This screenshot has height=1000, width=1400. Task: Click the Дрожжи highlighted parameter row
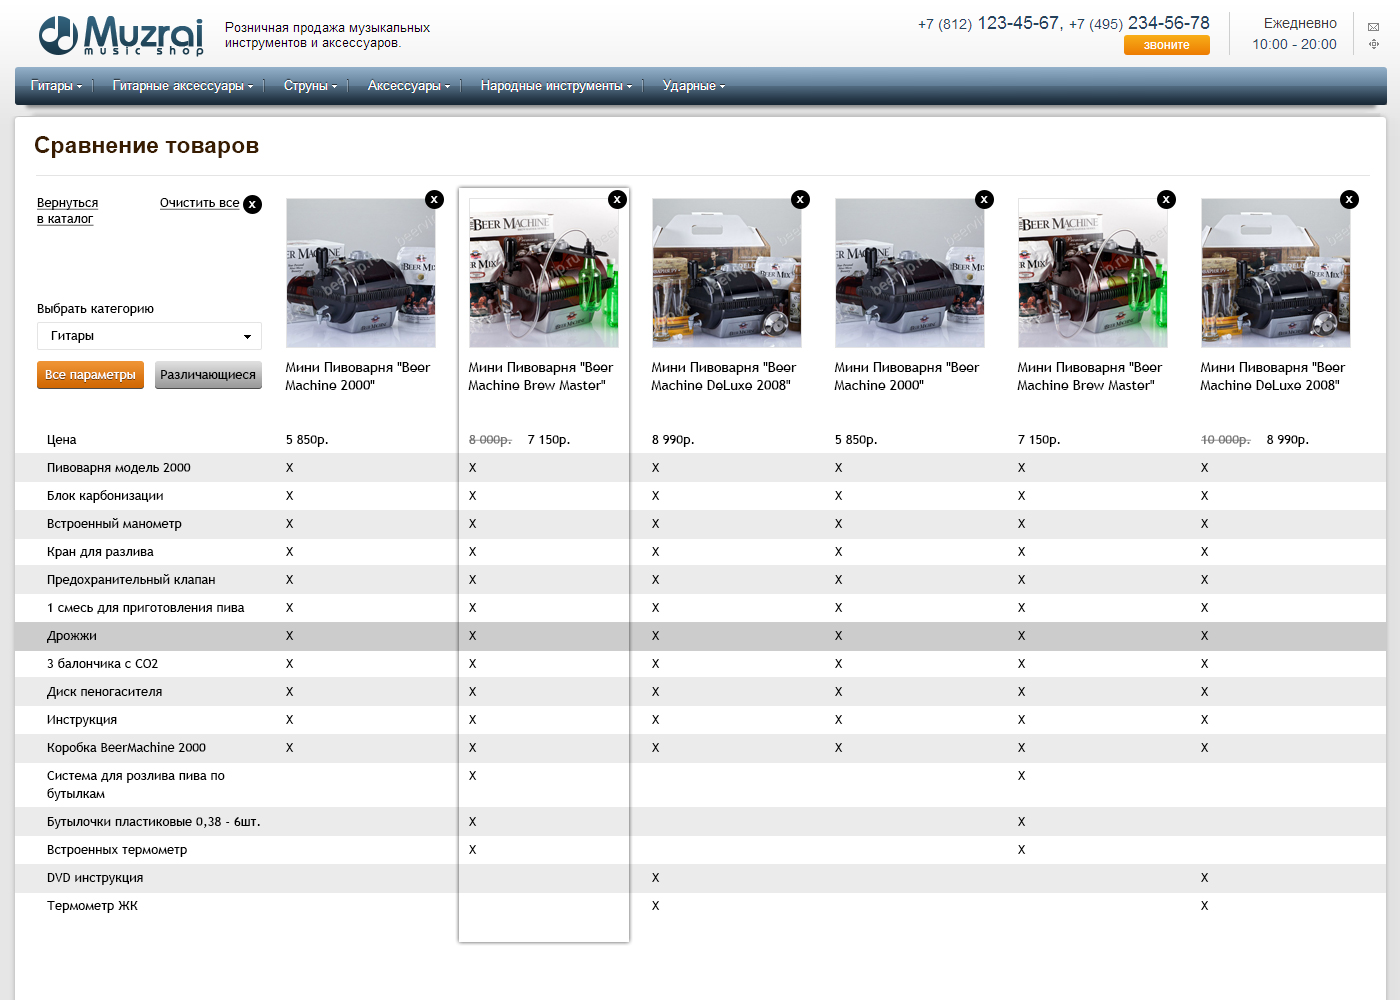(72, 636)
